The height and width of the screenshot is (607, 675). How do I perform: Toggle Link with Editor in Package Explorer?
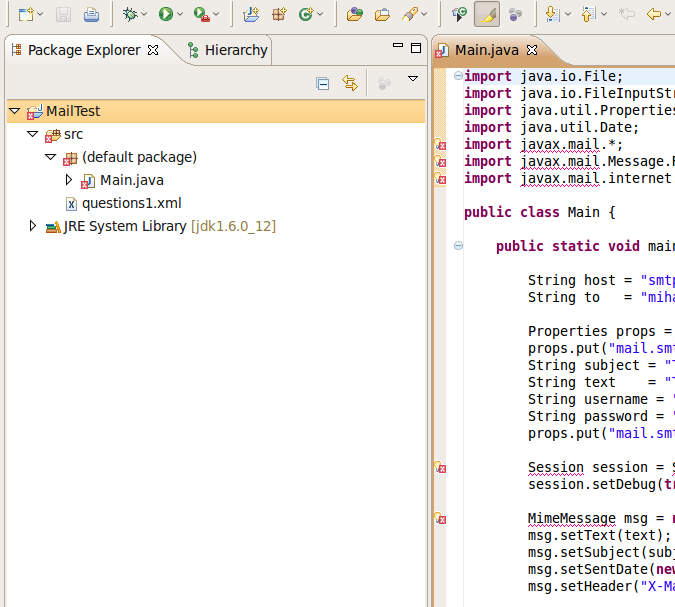pyautogui.click(x=350, y=83)
